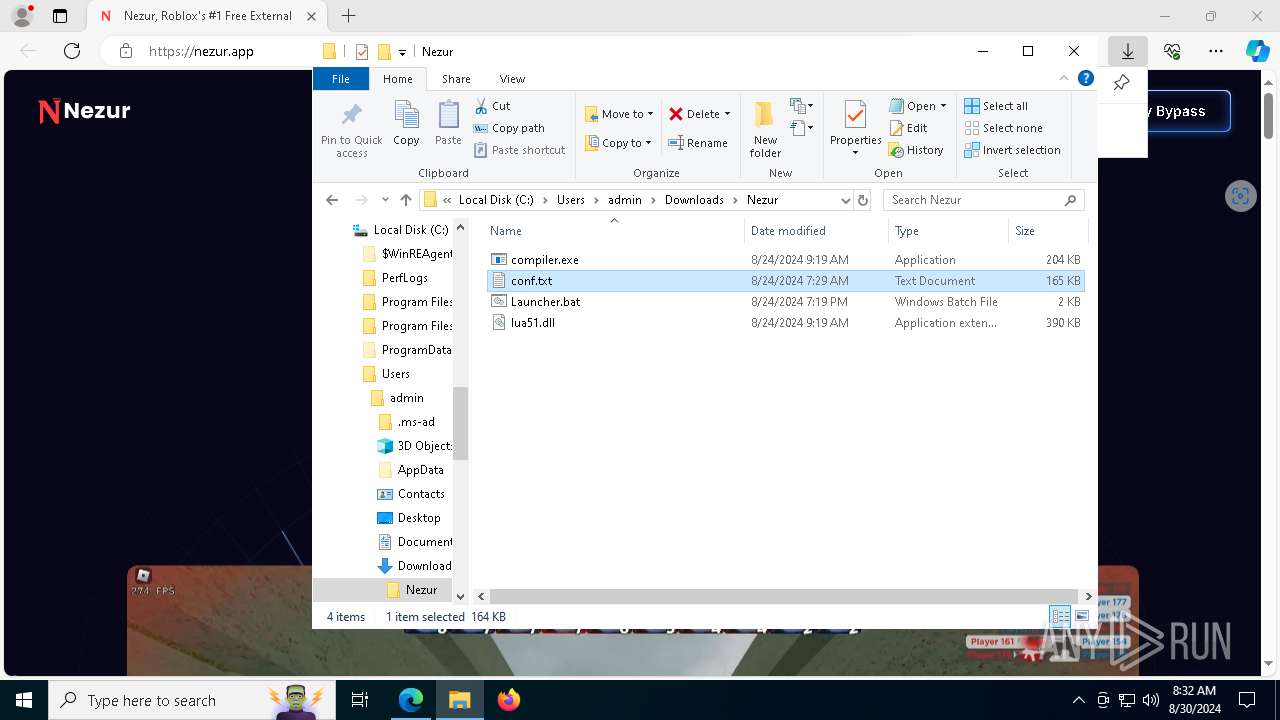Open the File menu

coord(341,79)
